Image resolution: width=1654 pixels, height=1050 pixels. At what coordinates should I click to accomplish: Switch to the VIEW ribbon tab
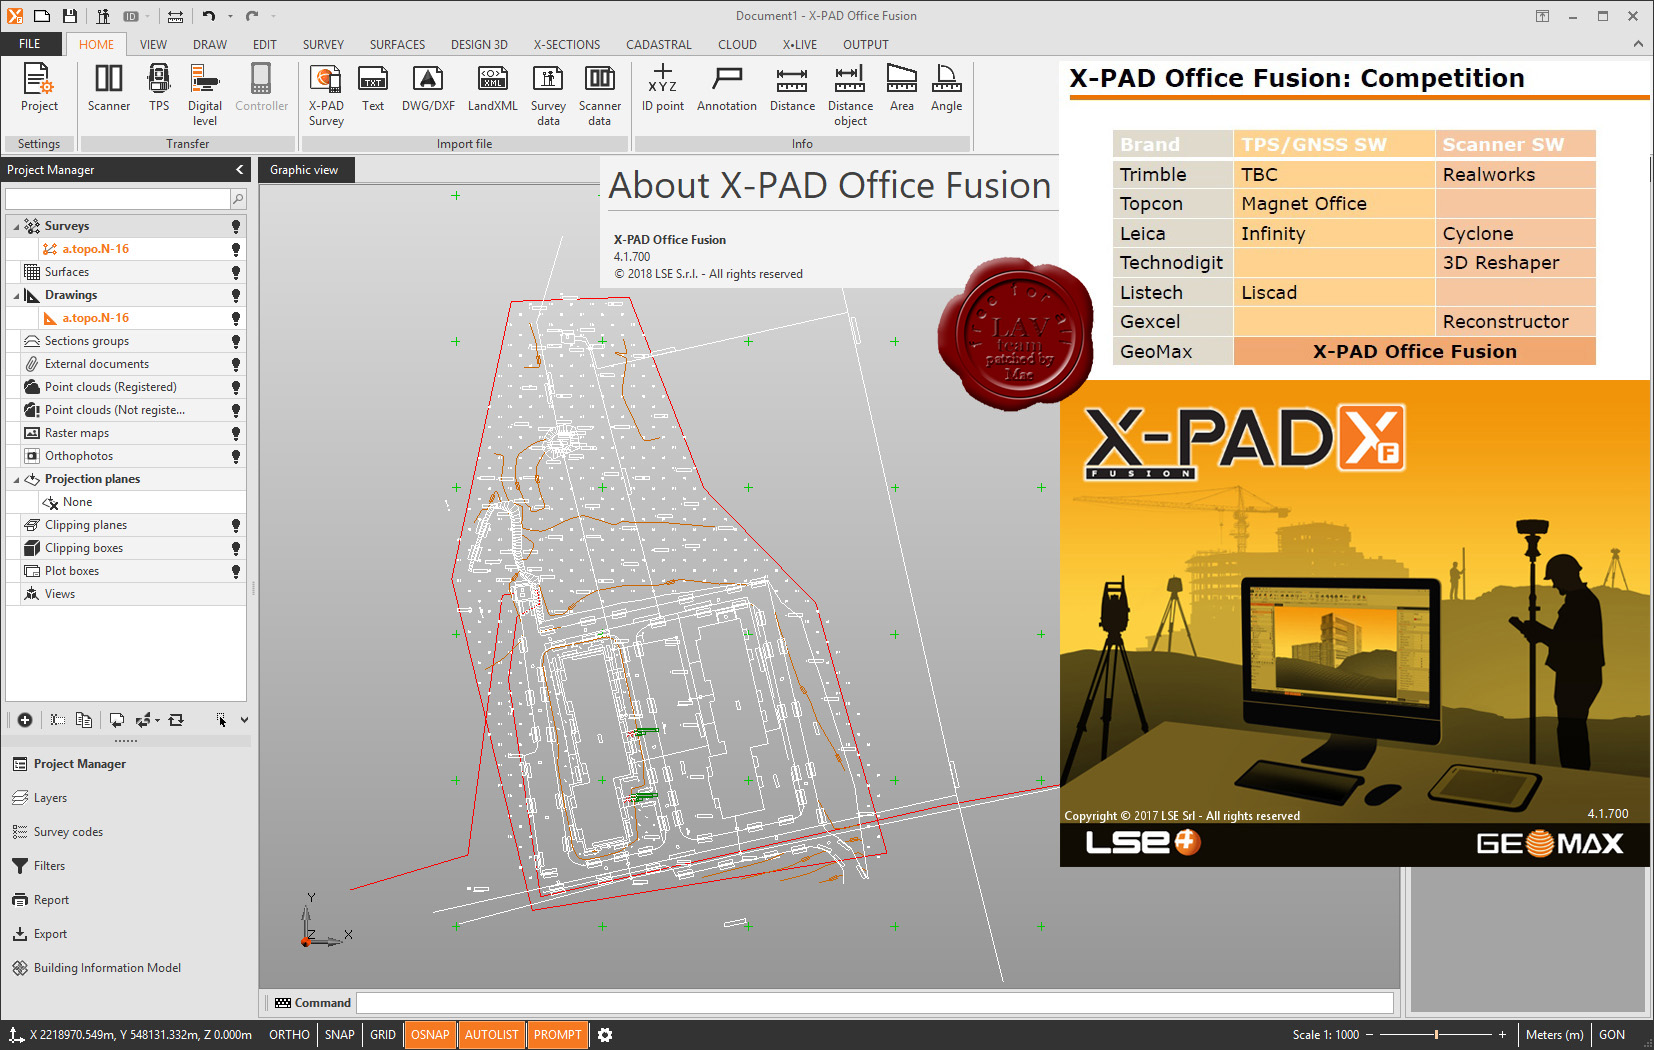coord(153,44)
